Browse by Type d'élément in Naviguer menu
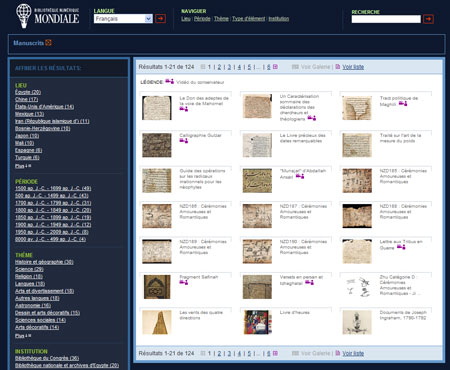Screen dimensions: 450x370 pyautogui.click(x=249, y=19)
